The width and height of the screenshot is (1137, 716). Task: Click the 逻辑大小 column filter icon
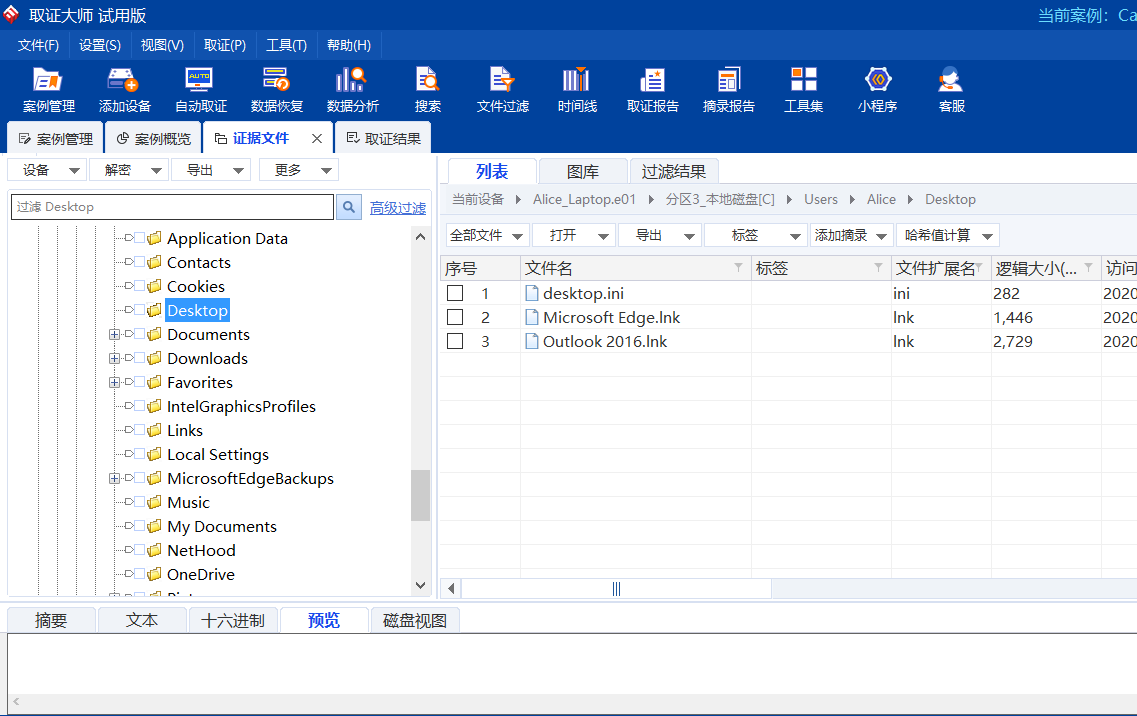click(x=1088, y=268)
